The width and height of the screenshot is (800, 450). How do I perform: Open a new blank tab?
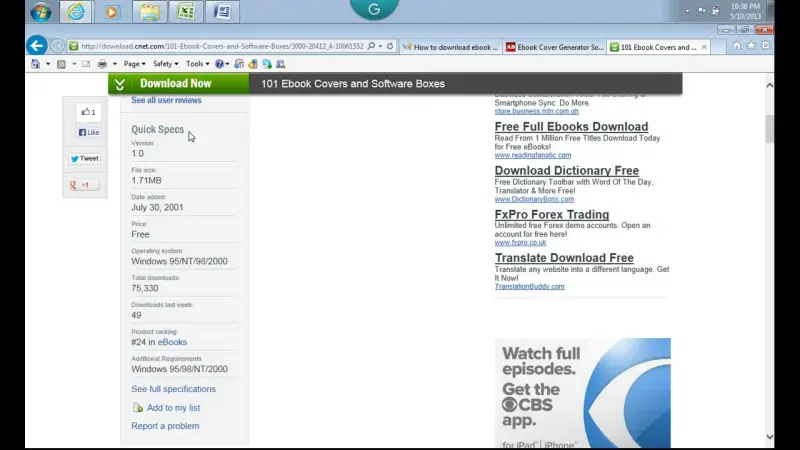pyautogui.click(x=718, y=47)
